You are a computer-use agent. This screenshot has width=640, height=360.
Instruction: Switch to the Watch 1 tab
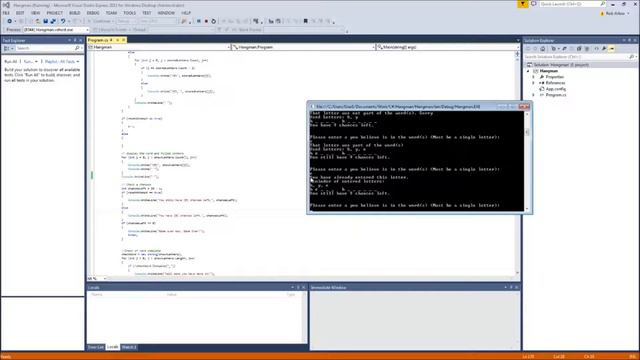coord(129,347)
